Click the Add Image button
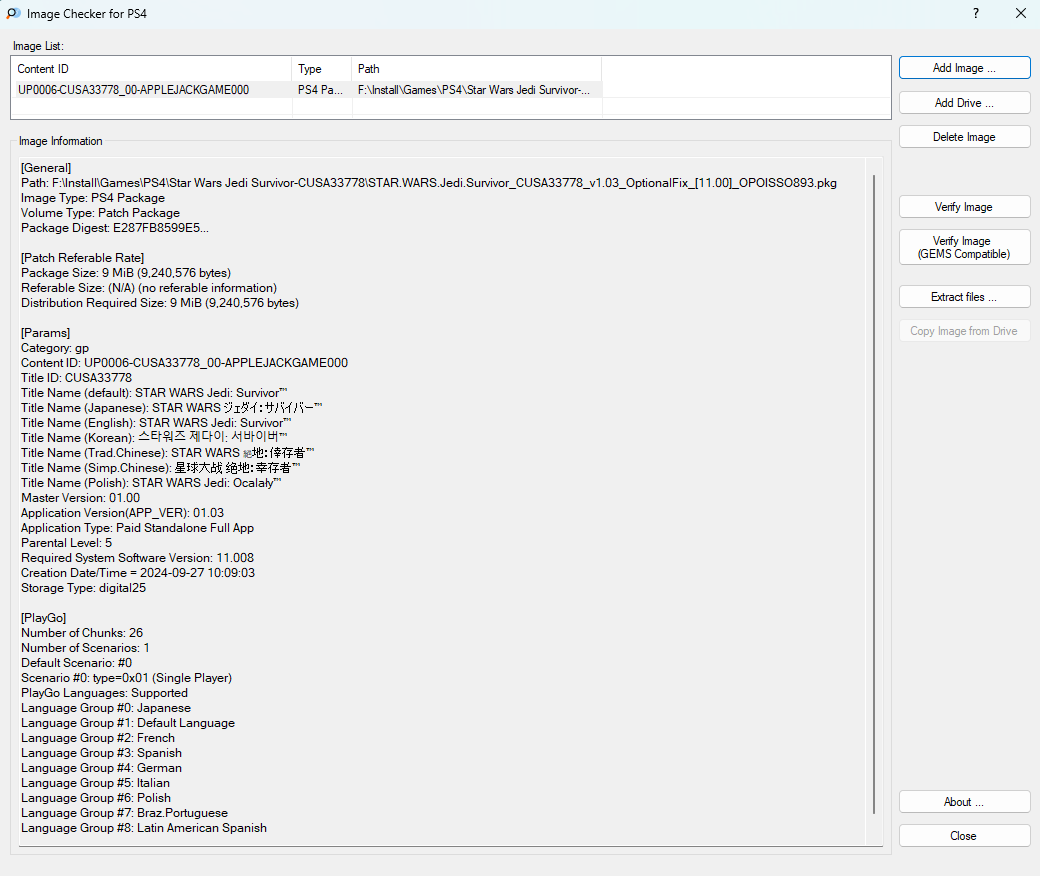 point(964,68)
